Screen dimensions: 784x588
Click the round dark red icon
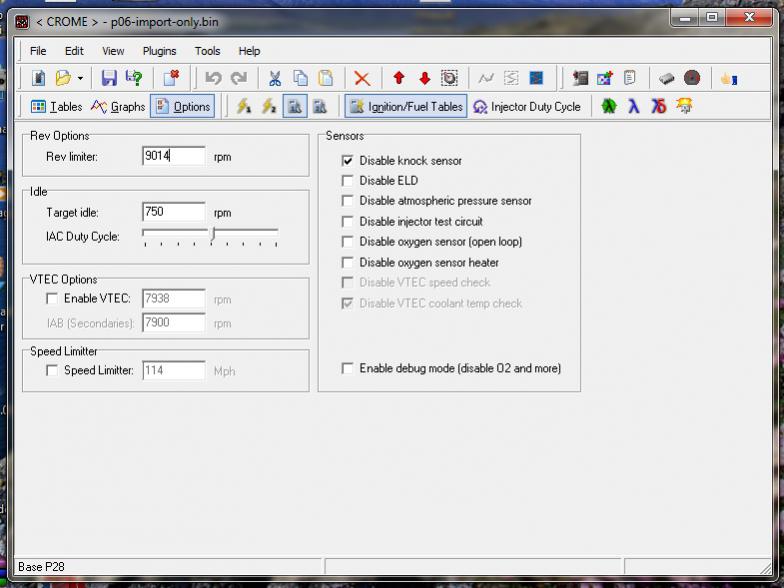(x=692, y=78)
